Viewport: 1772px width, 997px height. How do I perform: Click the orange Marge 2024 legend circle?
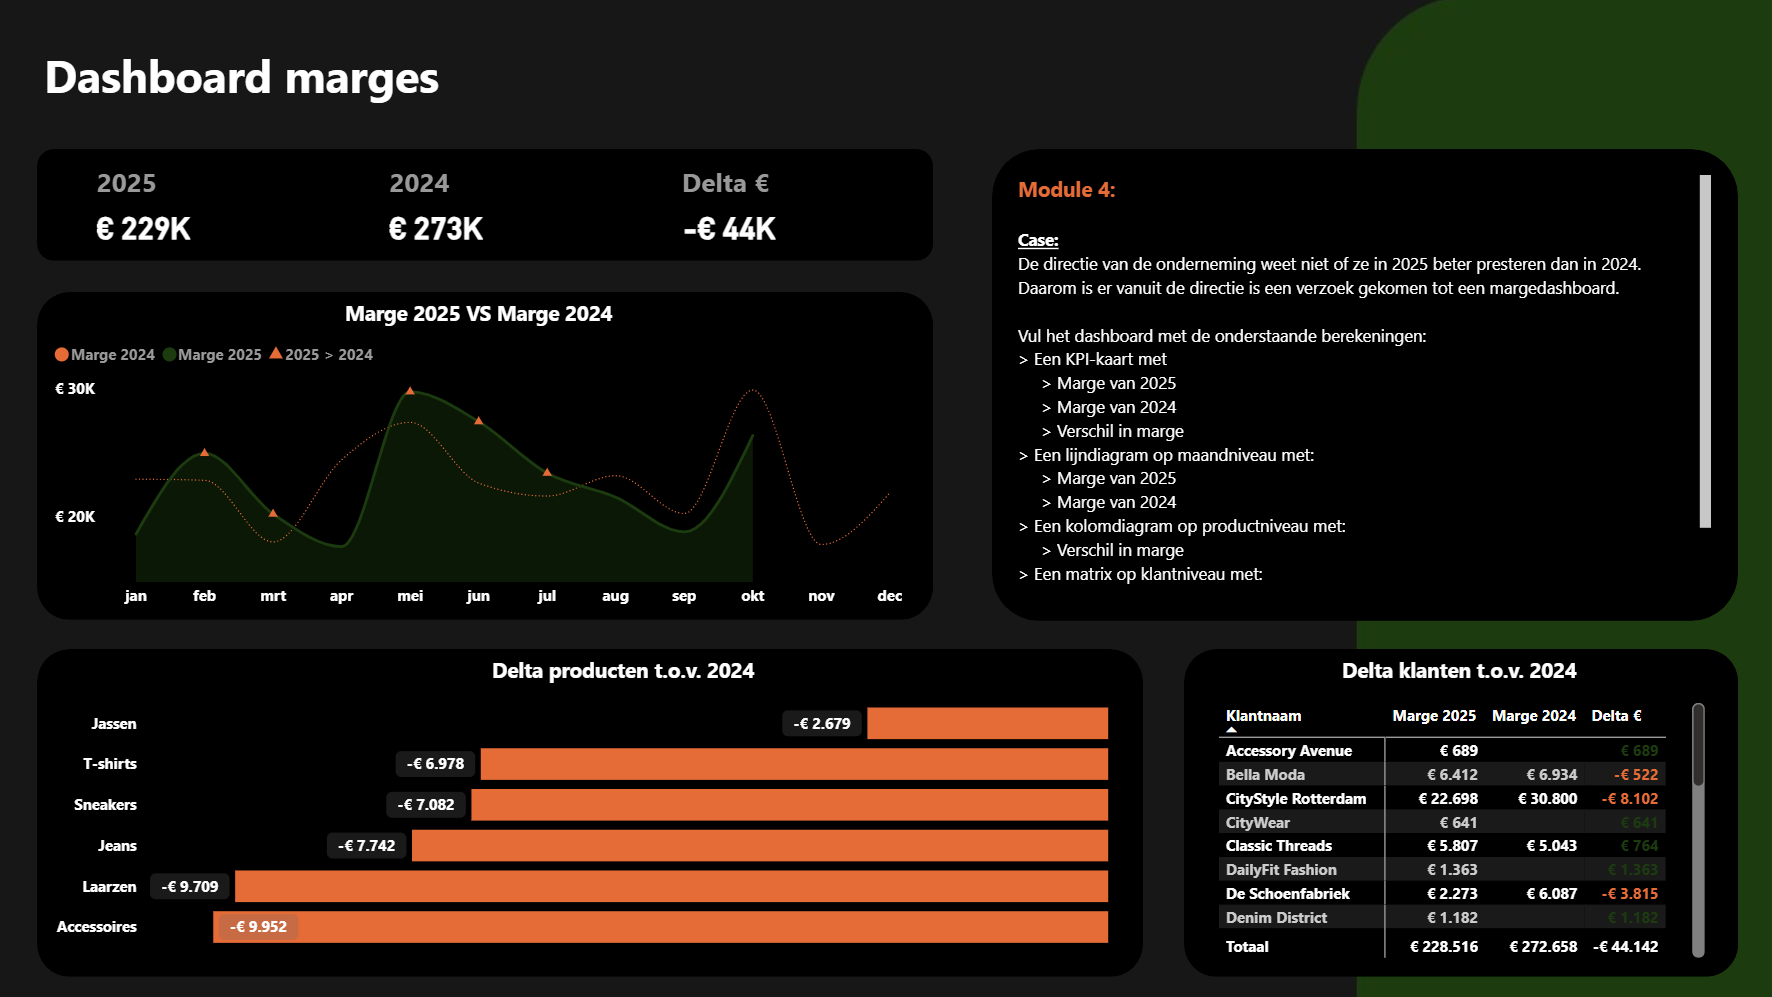click(62, 355)
